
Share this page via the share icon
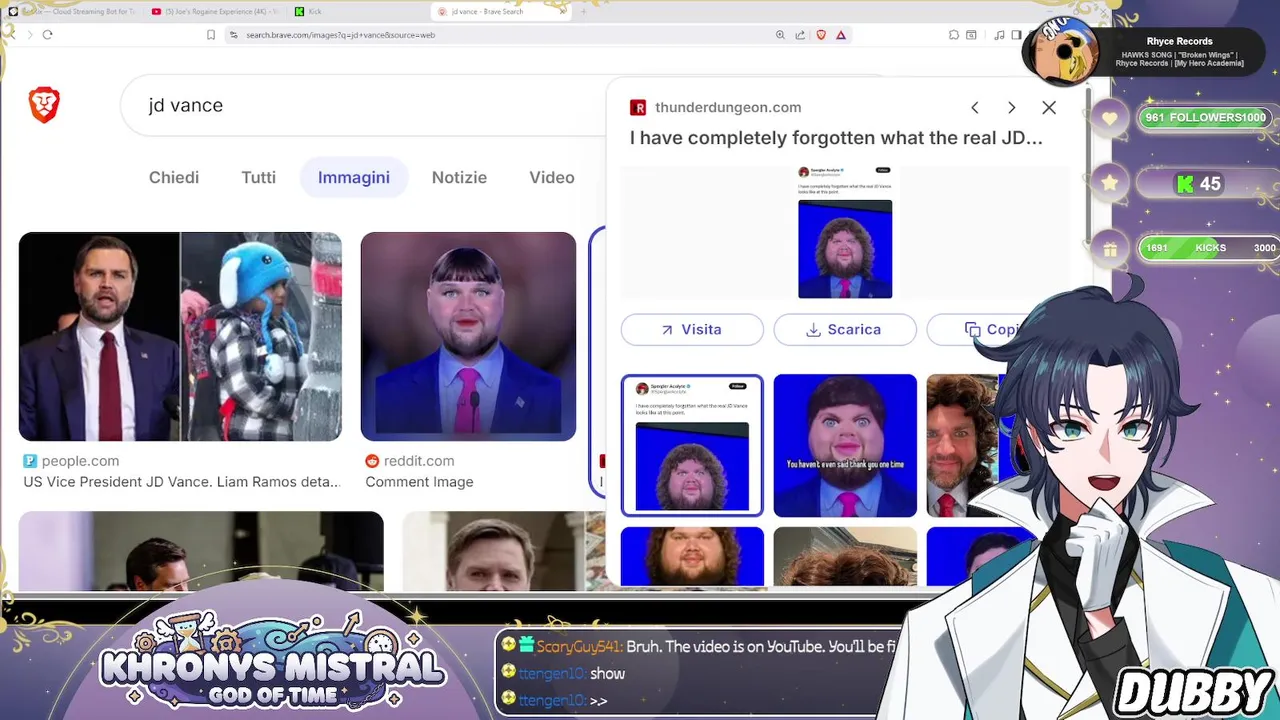[800, 34]
